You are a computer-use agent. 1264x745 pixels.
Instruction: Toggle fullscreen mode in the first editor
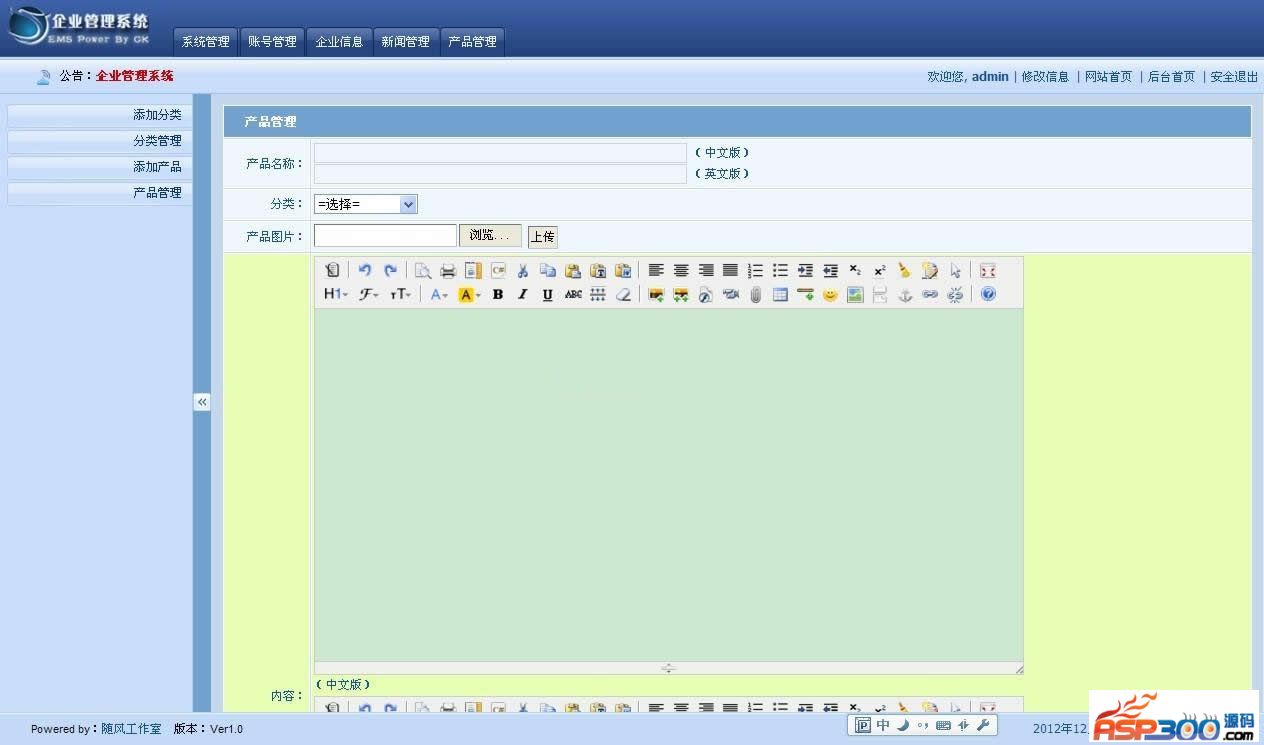click(x=988, y=270)
